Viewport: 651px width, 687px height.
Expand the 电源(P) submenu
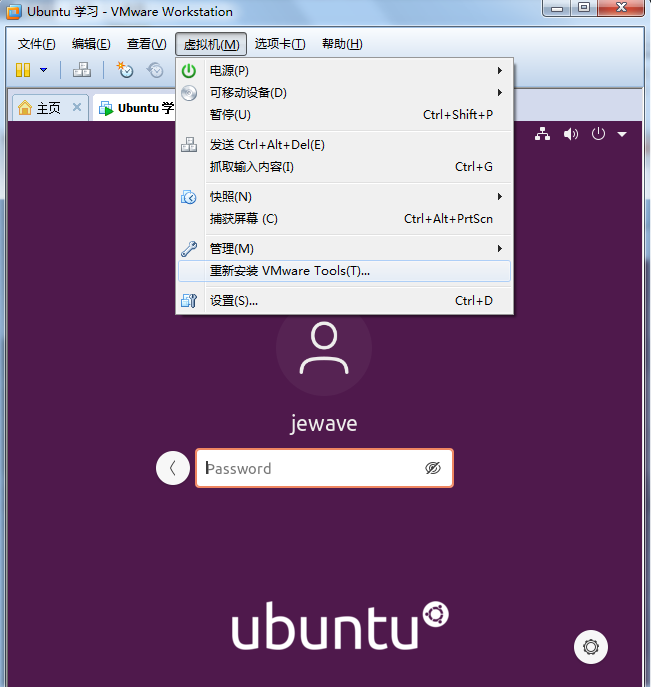(x=344, y=71)
